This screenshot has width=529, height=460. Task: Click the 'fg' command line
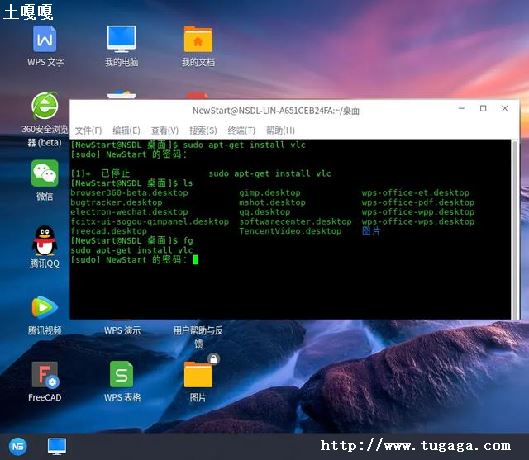coord(132,241)
